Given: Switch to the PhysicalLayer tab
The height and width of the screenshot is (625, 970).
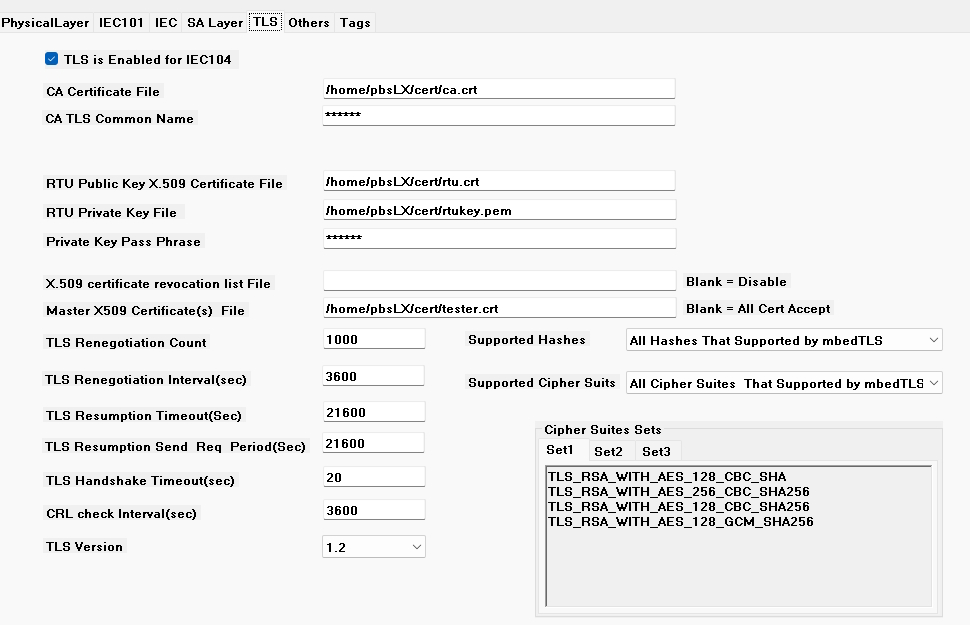Looking at the screenshot, I should (x=46, y=21).
